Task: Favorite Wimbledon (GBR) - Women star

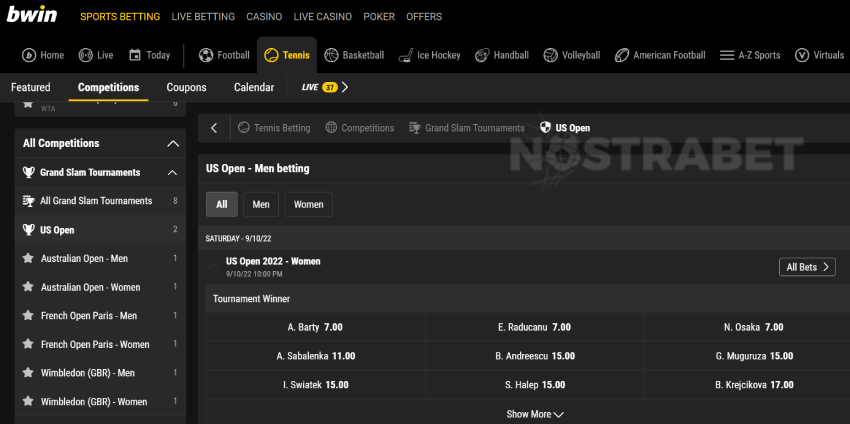Action: [28, 402]
